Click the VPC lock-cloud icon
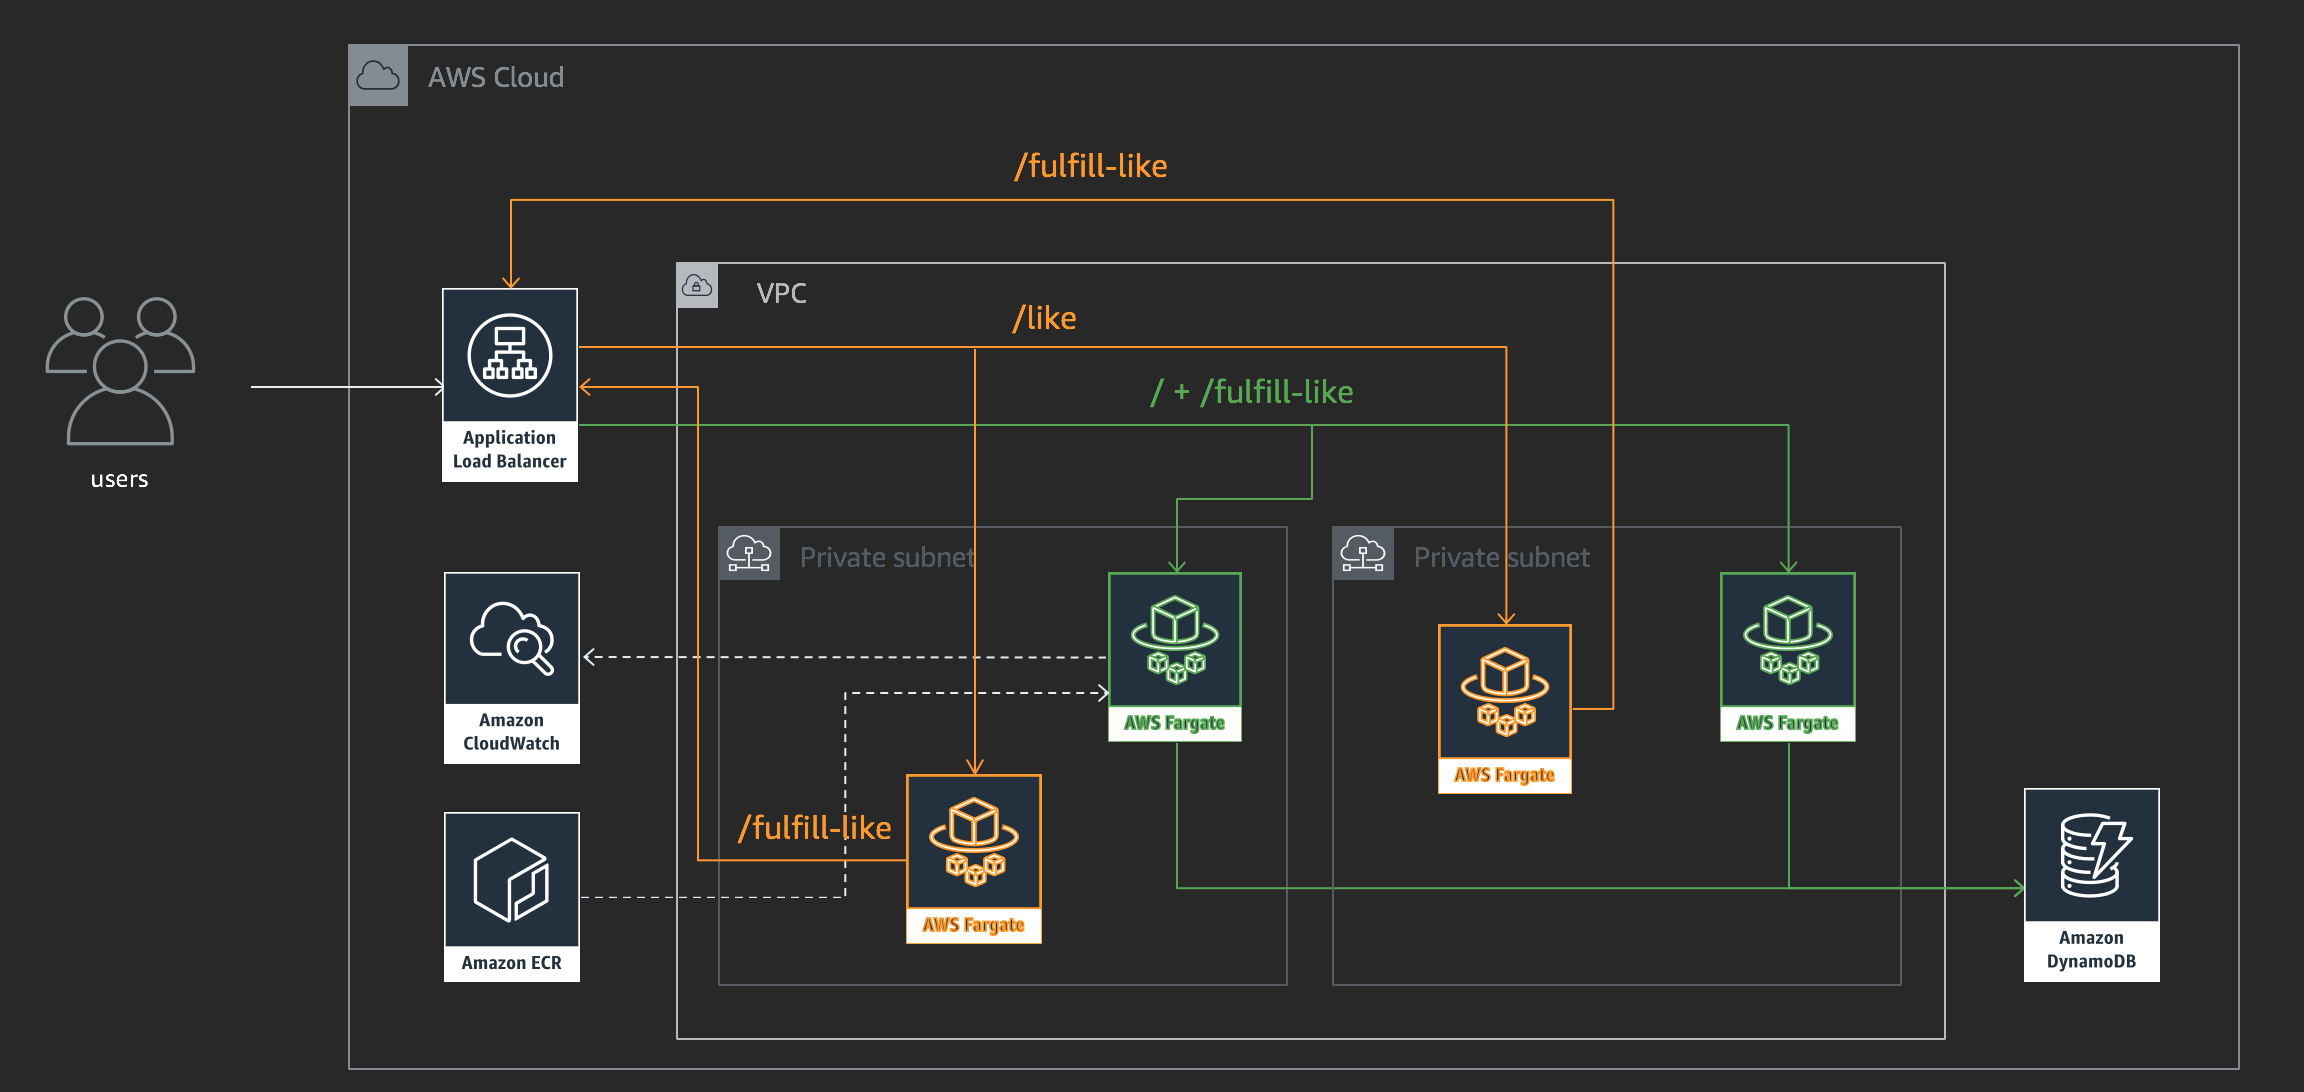Screen dimensions: 2304x1092 (697, 286)
